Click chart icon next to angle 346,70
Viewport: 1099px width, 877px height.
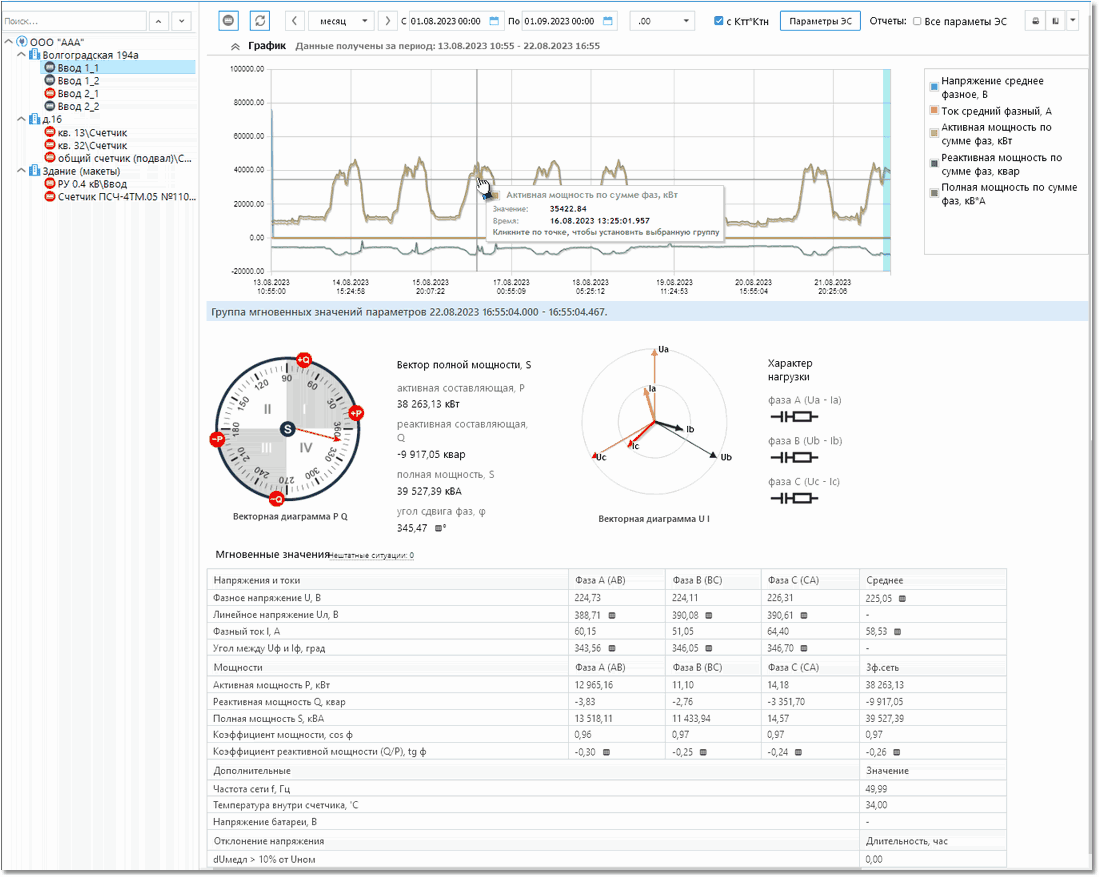pos(804,648)
